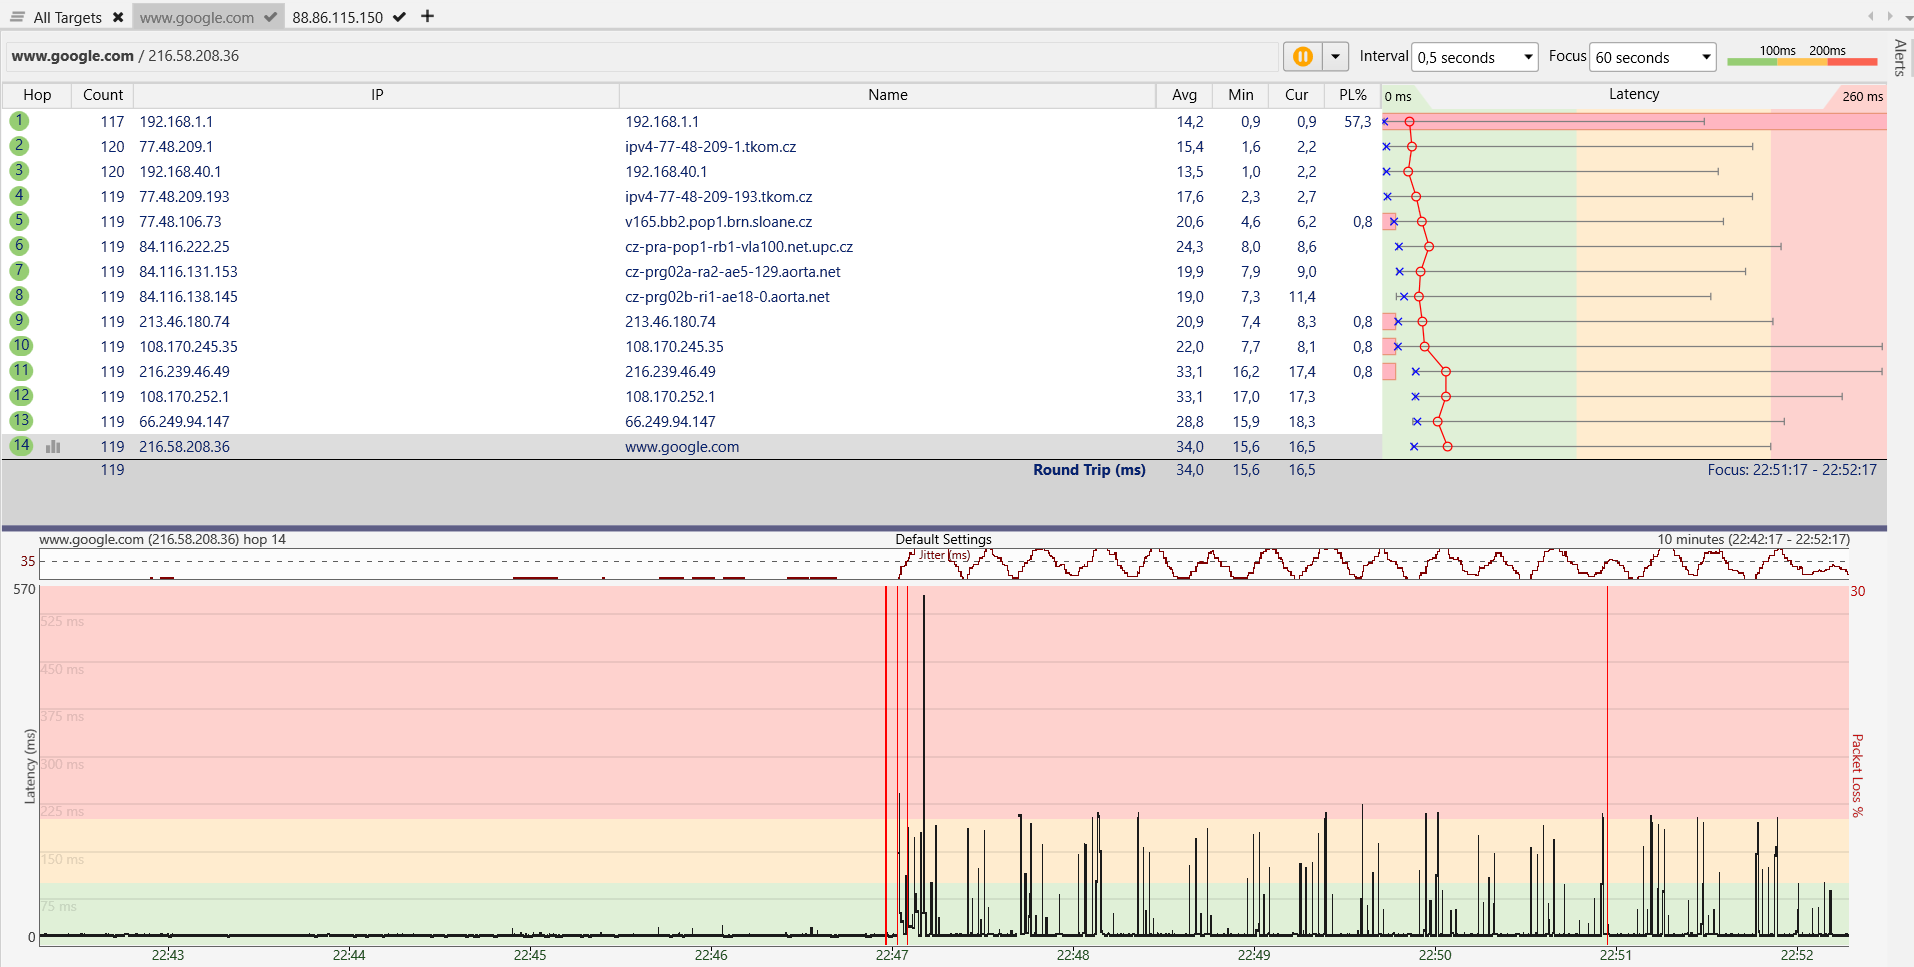
Task: Click the PL% column header
Action: pos(1352,95)
